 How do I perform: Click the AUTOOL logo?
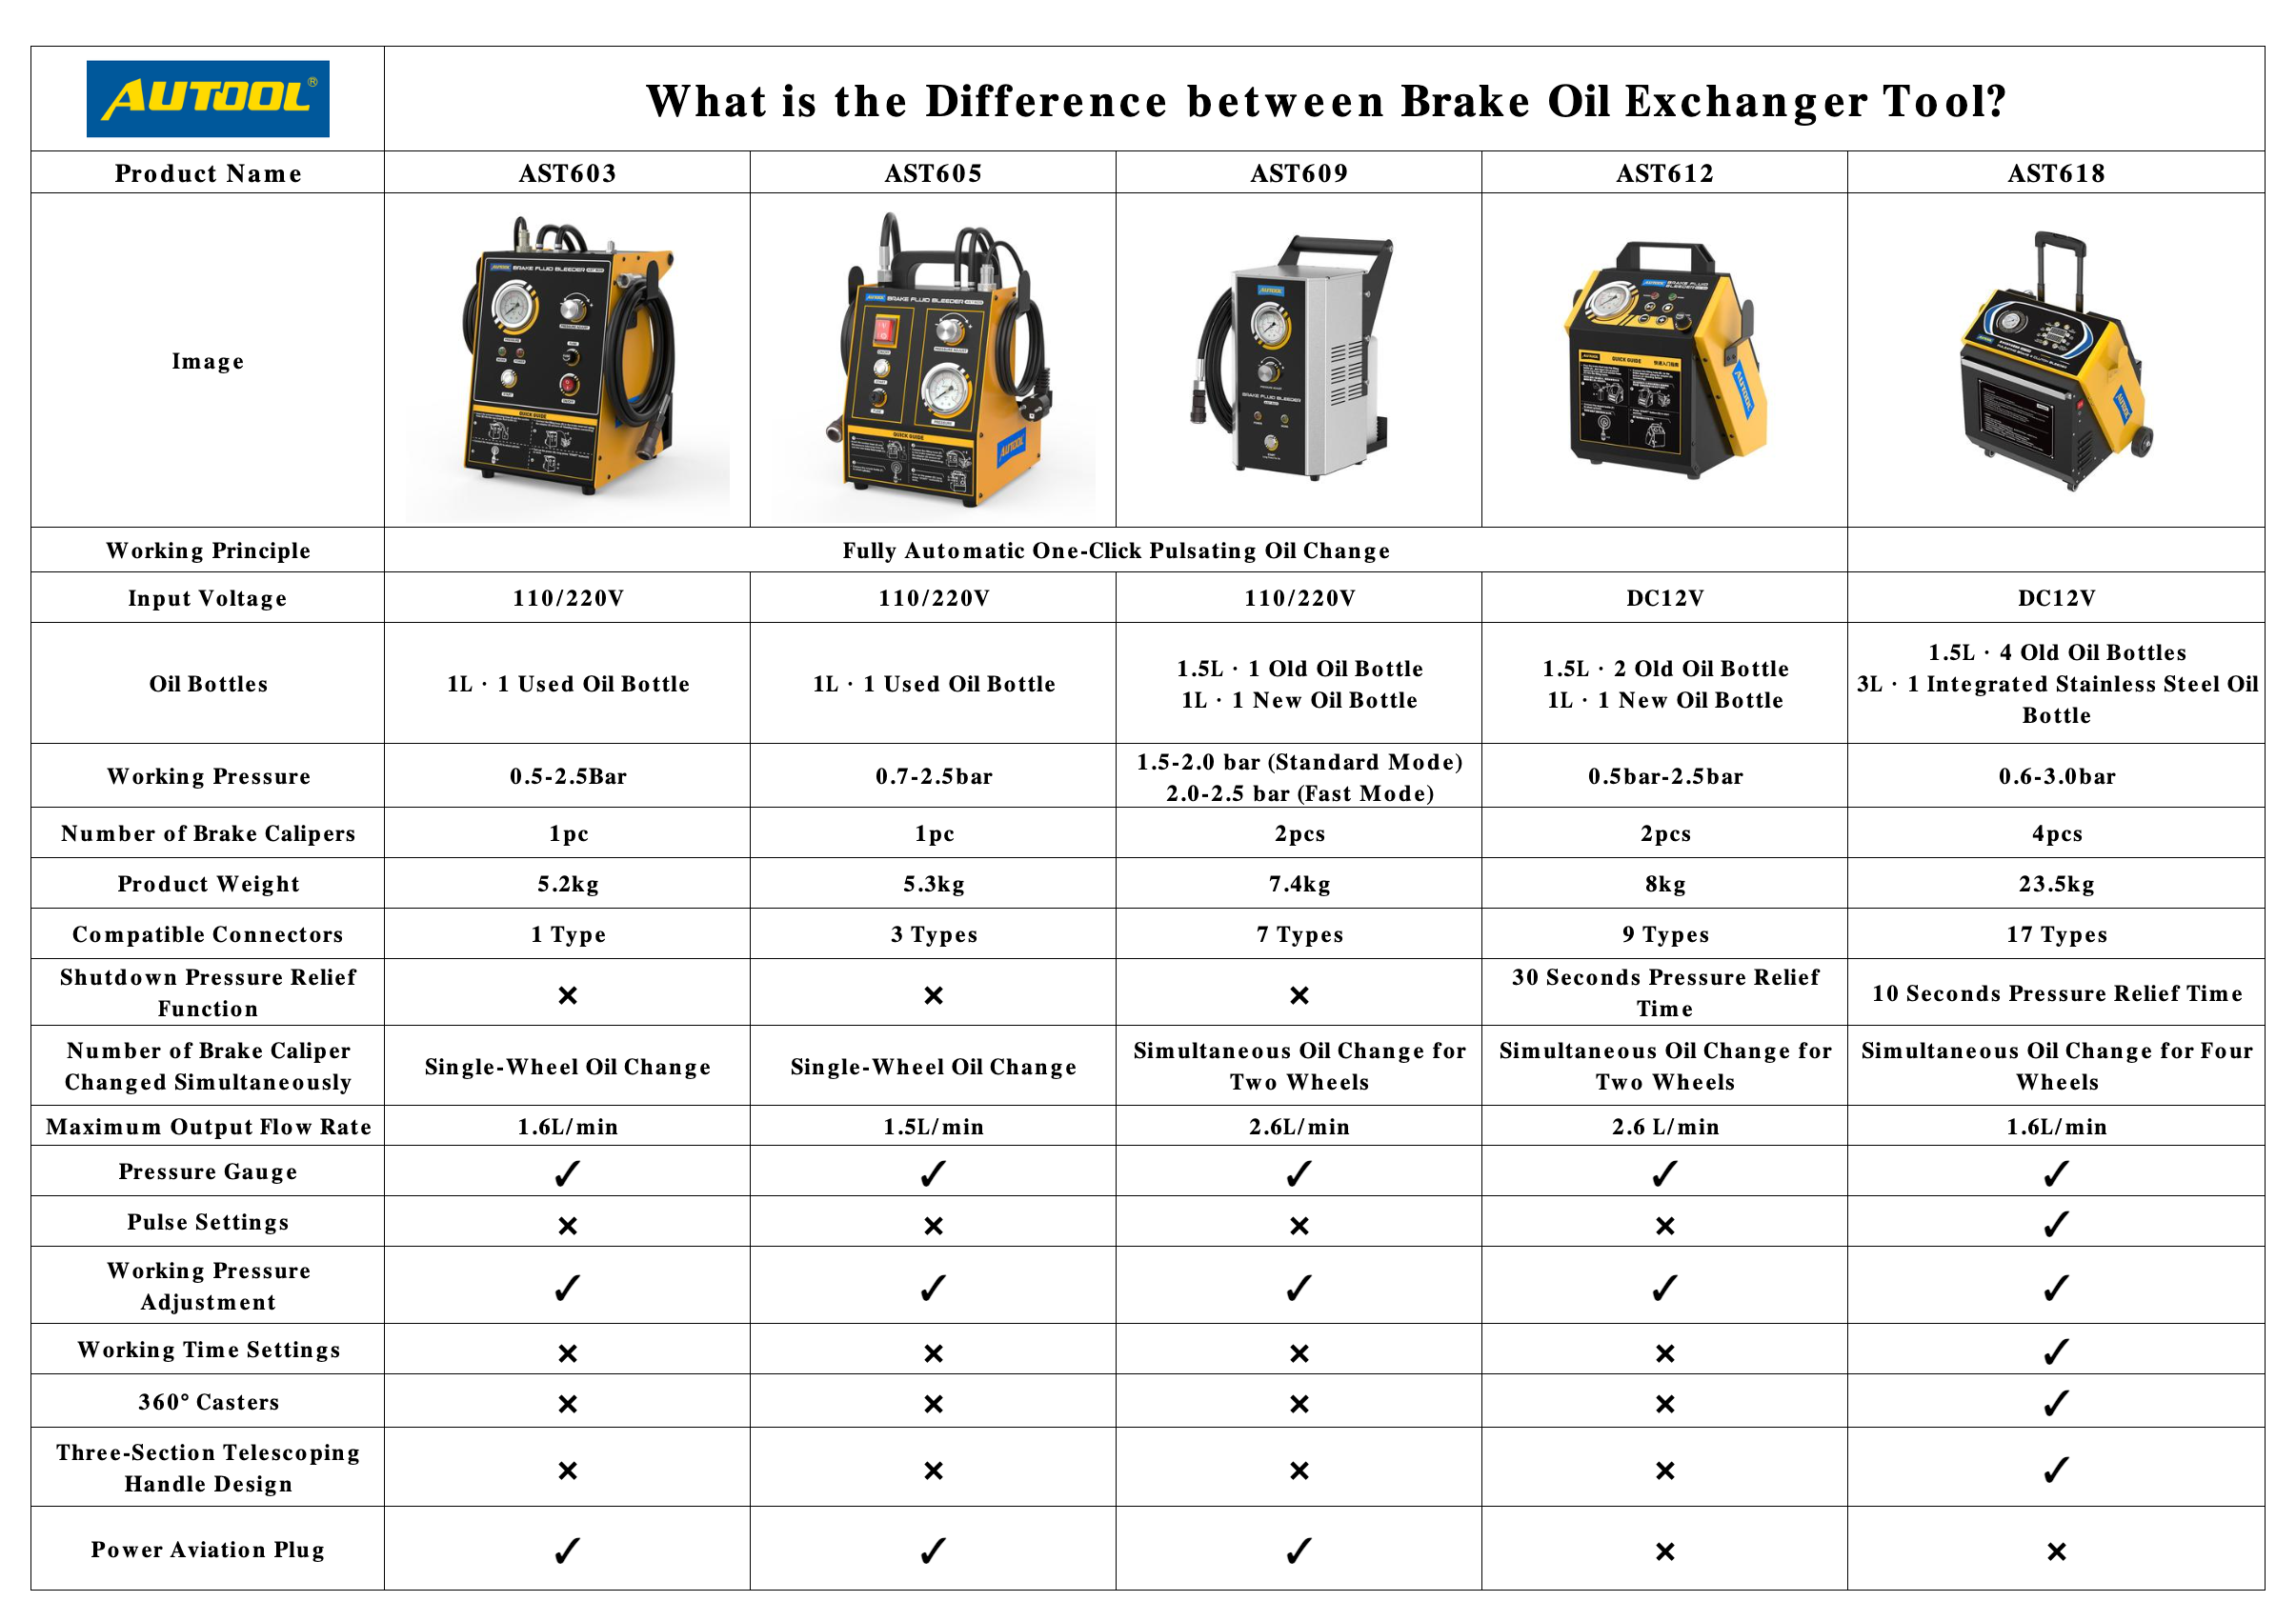coord(208,99)
